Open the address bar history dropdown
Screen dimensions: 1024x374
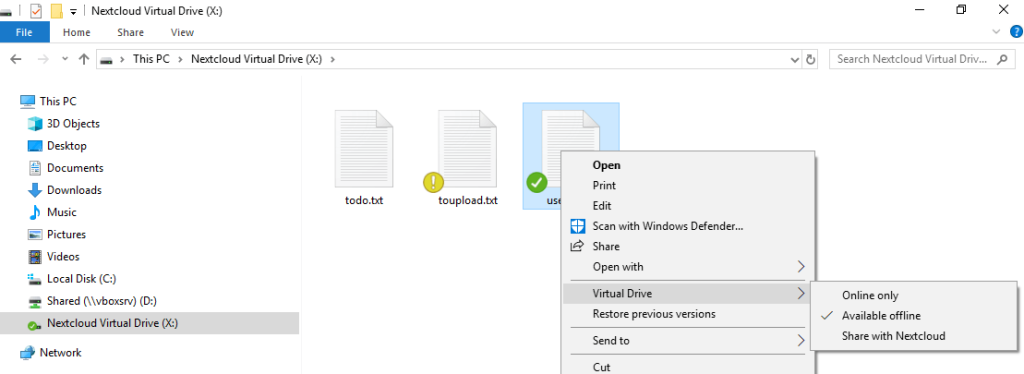coord(795,59)
